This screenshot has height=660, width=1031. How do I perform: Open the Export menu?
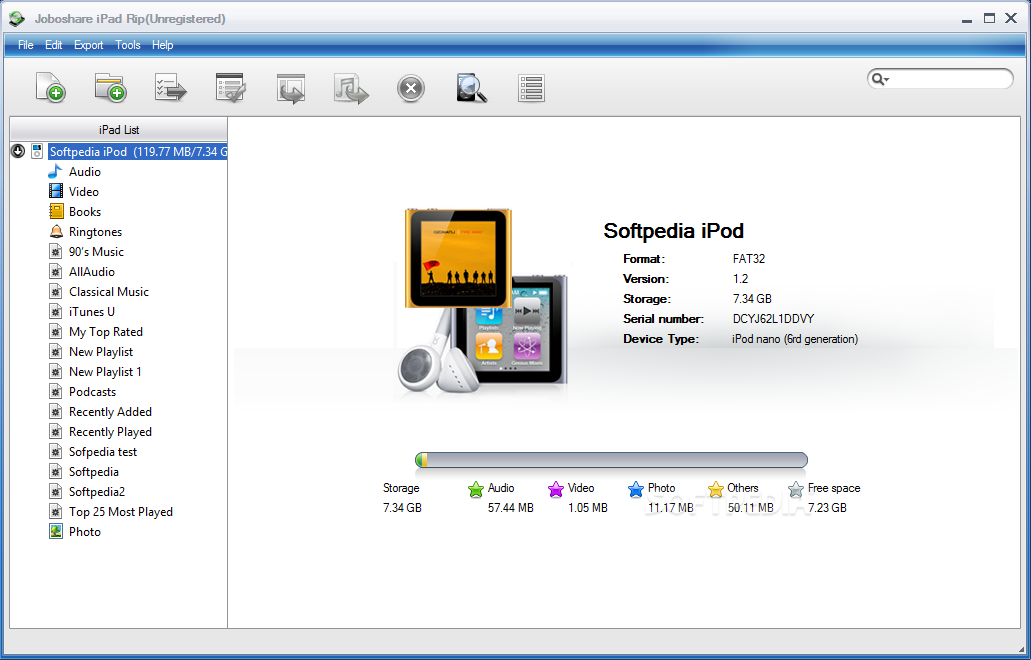point(88,45)
